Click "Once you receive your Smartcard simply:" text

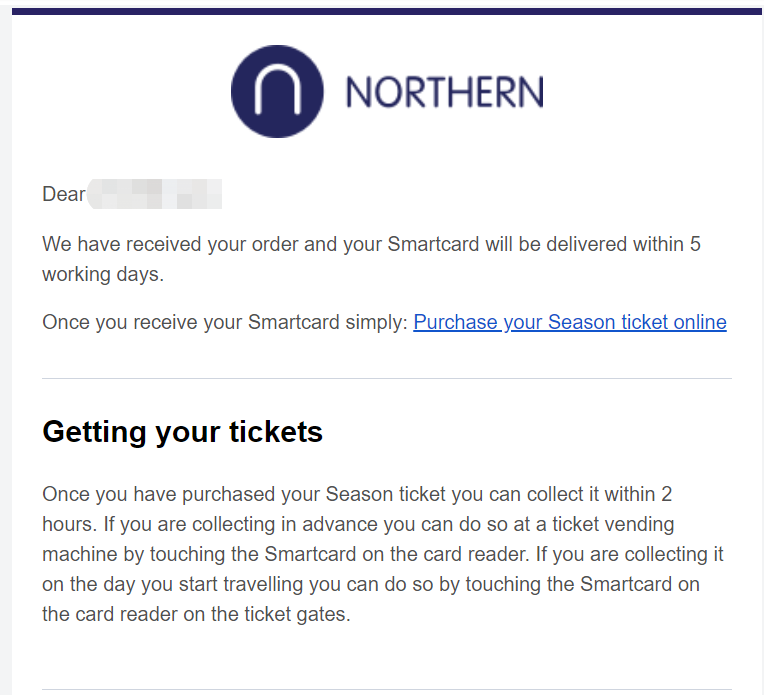pyautogui.click(x=225, y=323)
